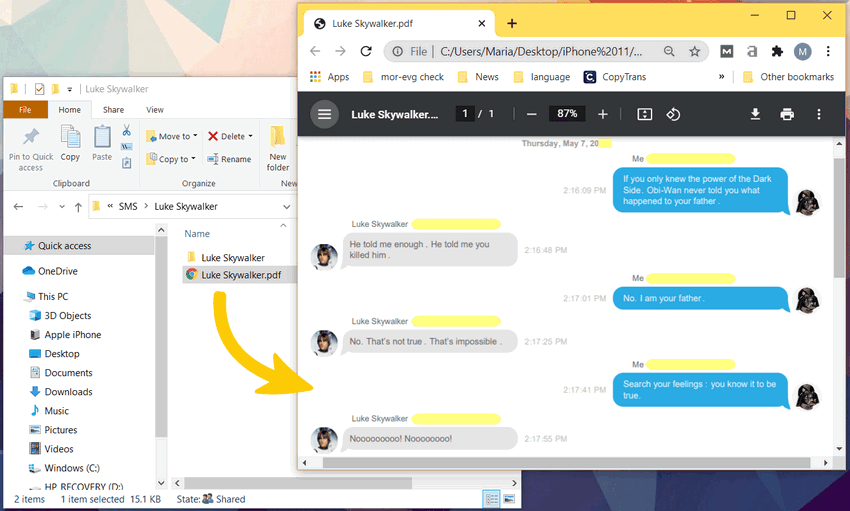Image resolution: width=850 pixels, height=511 pixels.
Task: Select the Luke Skywalker folder in file list
Action: [233, 258]
